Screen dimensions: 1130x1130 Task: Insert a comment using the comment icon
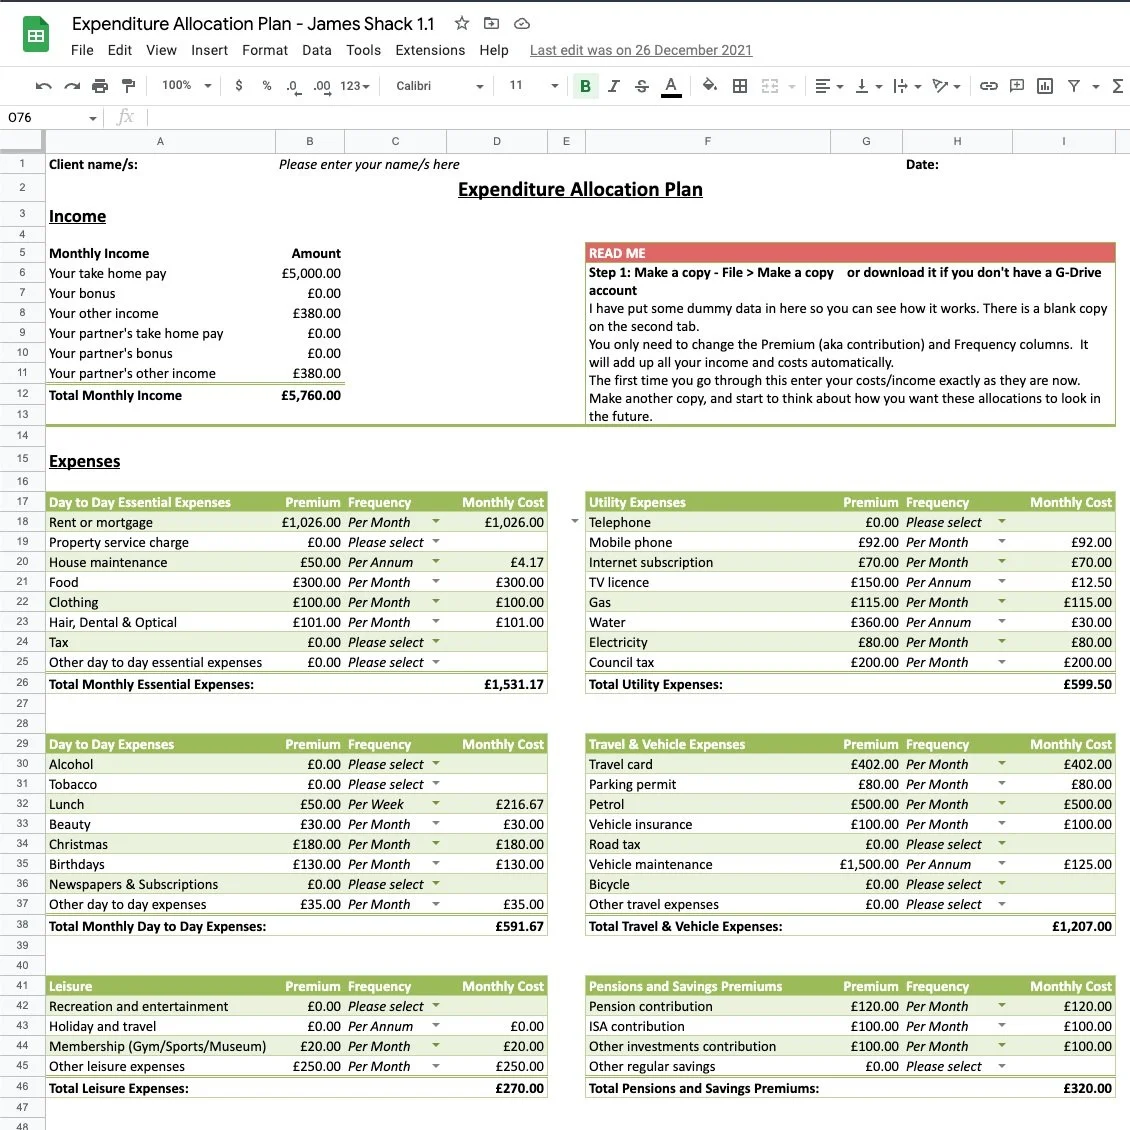(1017, 86)
